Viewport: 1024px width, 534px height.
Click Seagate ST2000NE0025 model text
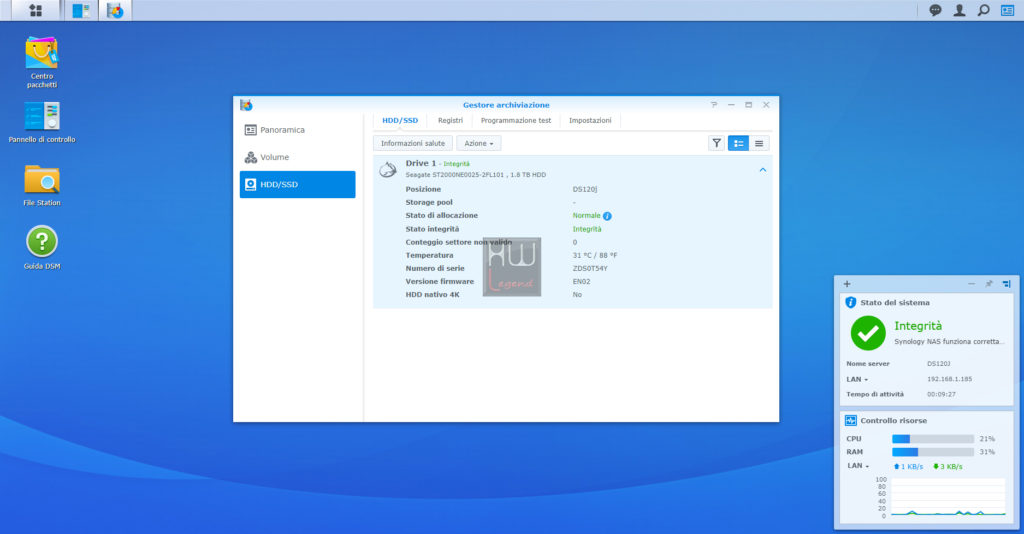point(475,175)
